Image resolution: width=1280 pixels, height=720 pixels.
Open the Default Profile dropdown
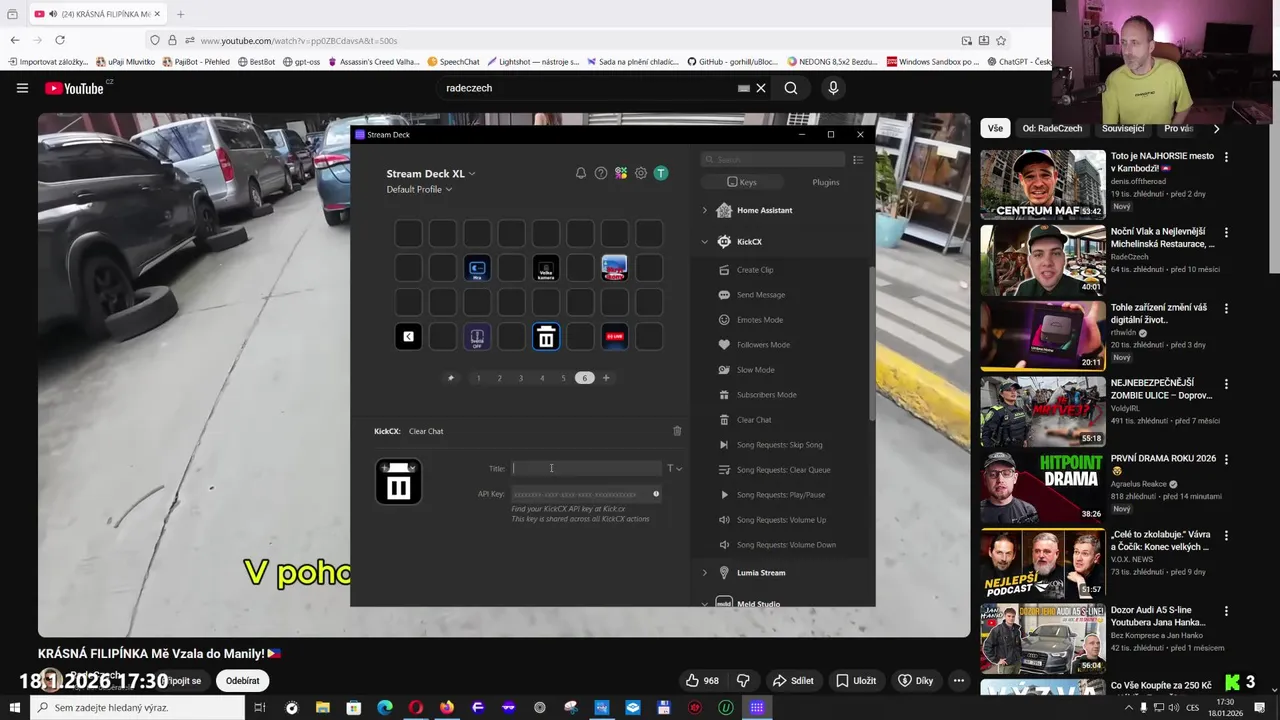click(x=419, y=189)
